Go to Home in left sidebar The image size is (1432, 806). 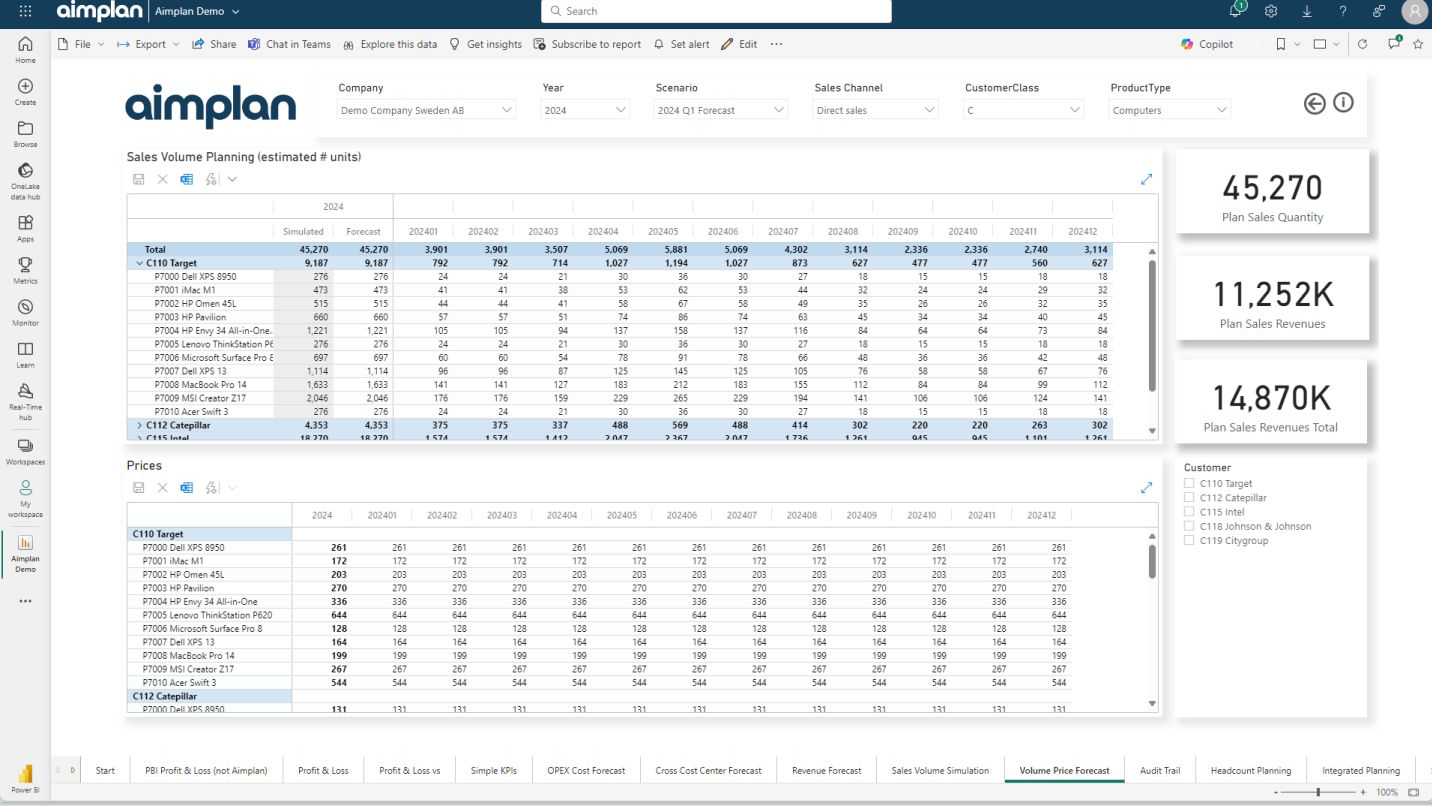(x=25, y=50)
